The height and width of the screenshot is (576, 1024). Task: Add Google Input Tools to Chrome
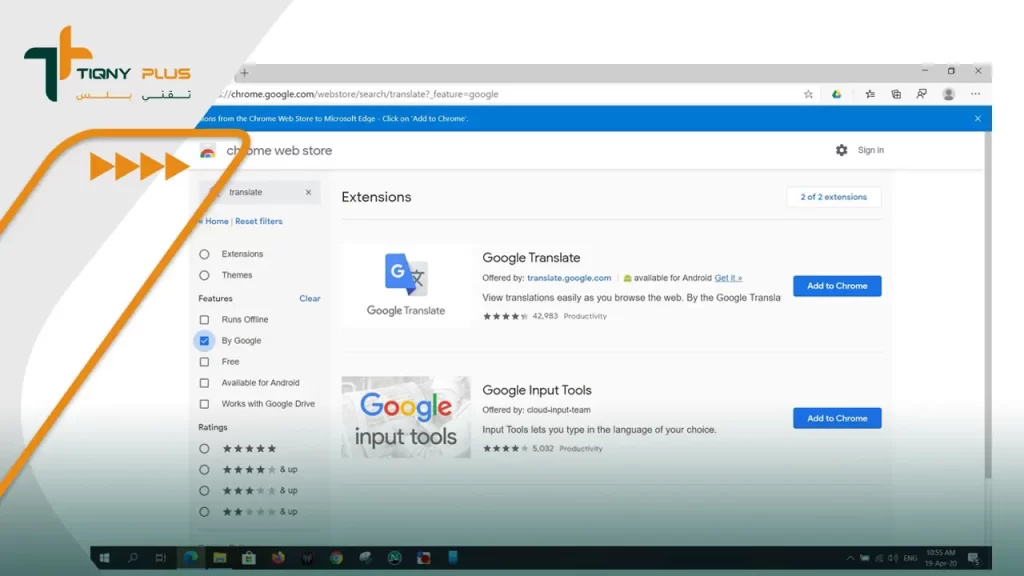837,419
